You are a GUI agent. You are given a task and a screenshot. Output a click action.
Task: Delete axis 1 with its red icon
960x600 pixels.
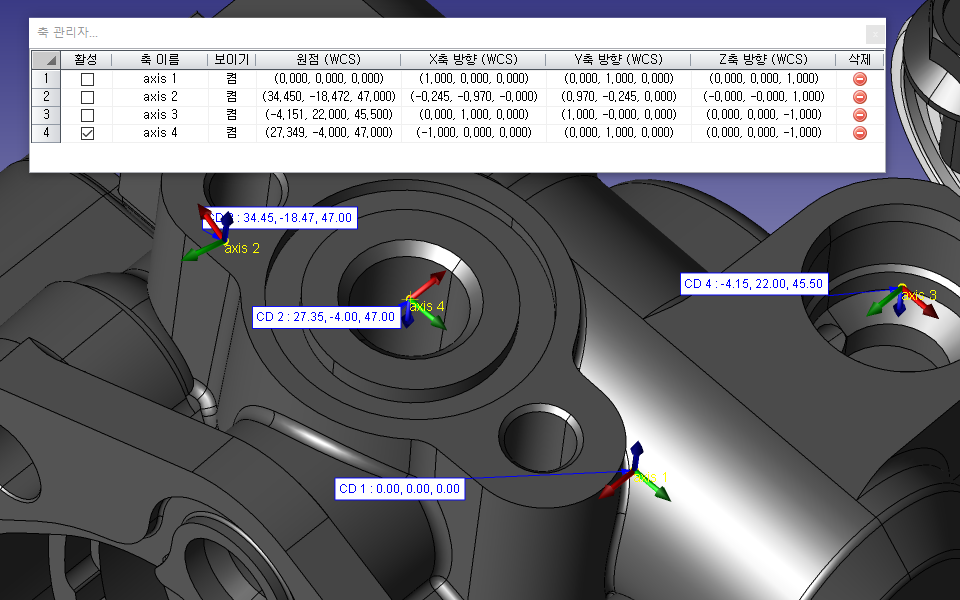(859, 78)
